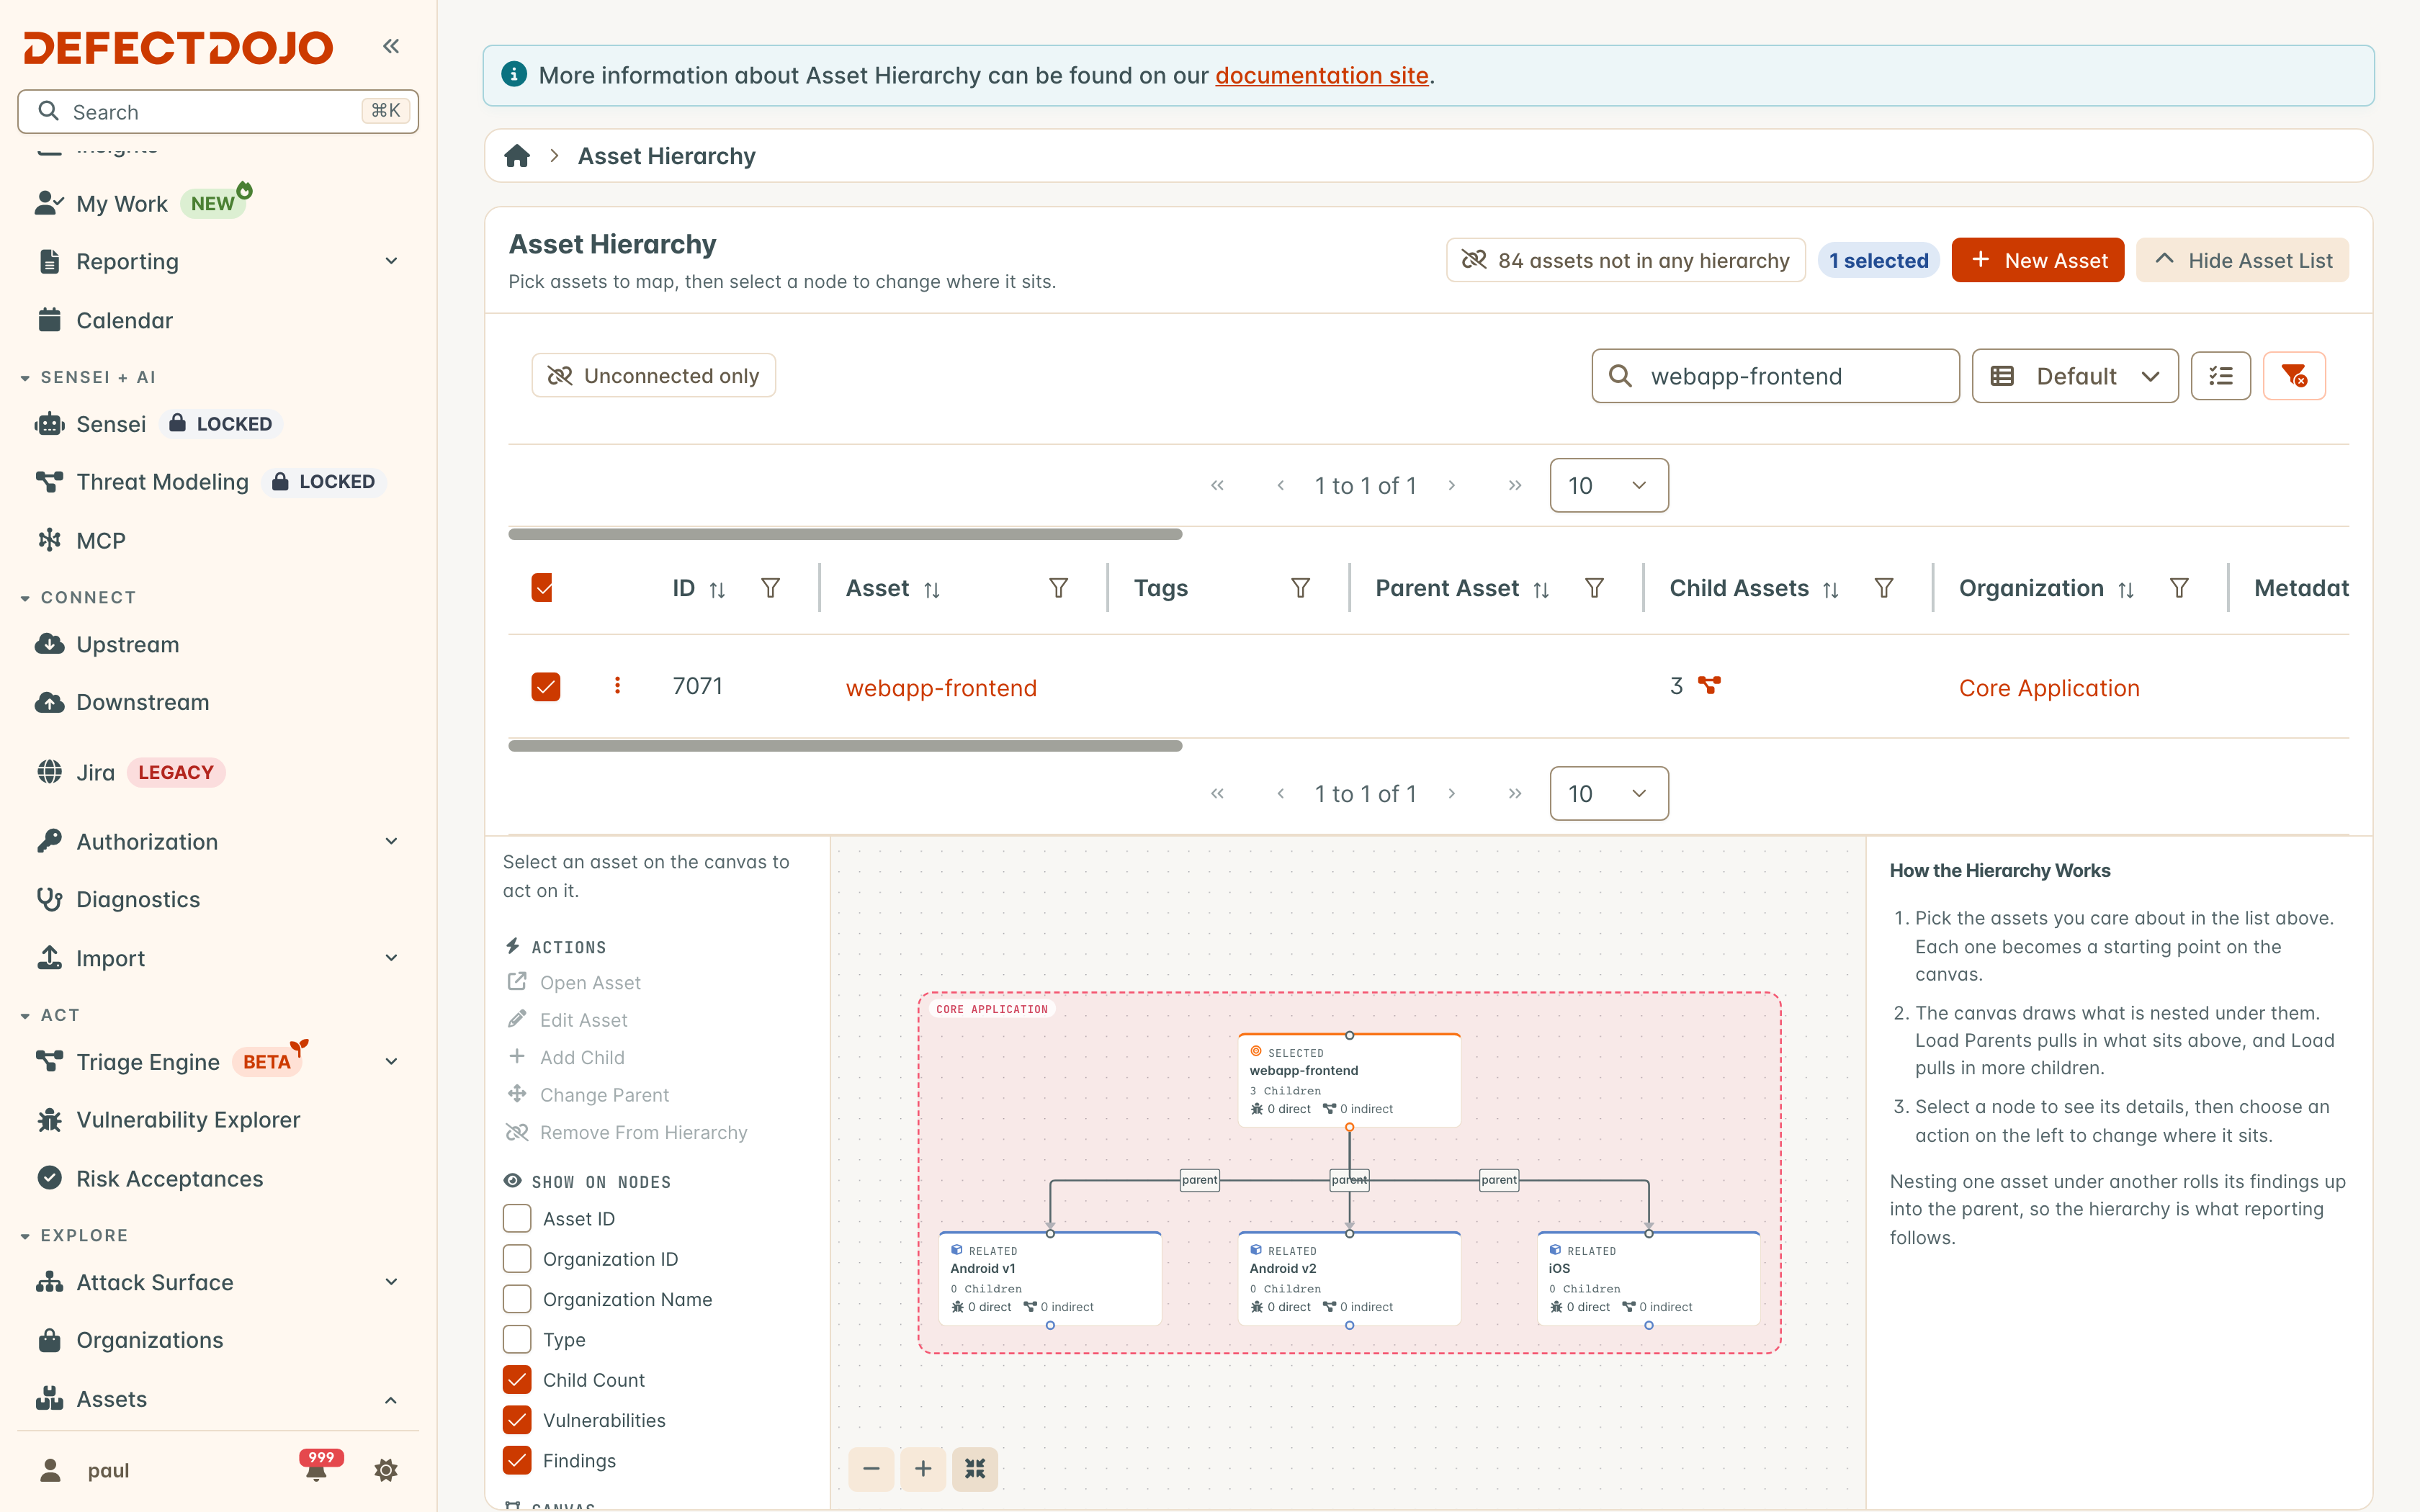Image resolution: width=2420 pixels, height=1512 pixels.
Task: Open Vulnerability Explorer in sidebar
Action: (188, 1120)
